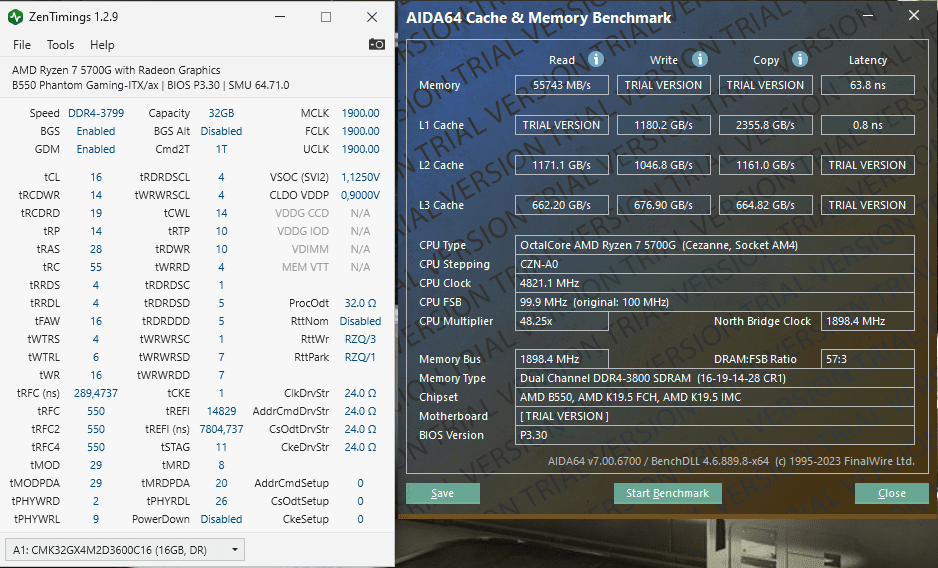The width and height of the screenshot is (938, 568).
Task: Minimize the AIDA64 benchmark window
Action: click(869, 16)
